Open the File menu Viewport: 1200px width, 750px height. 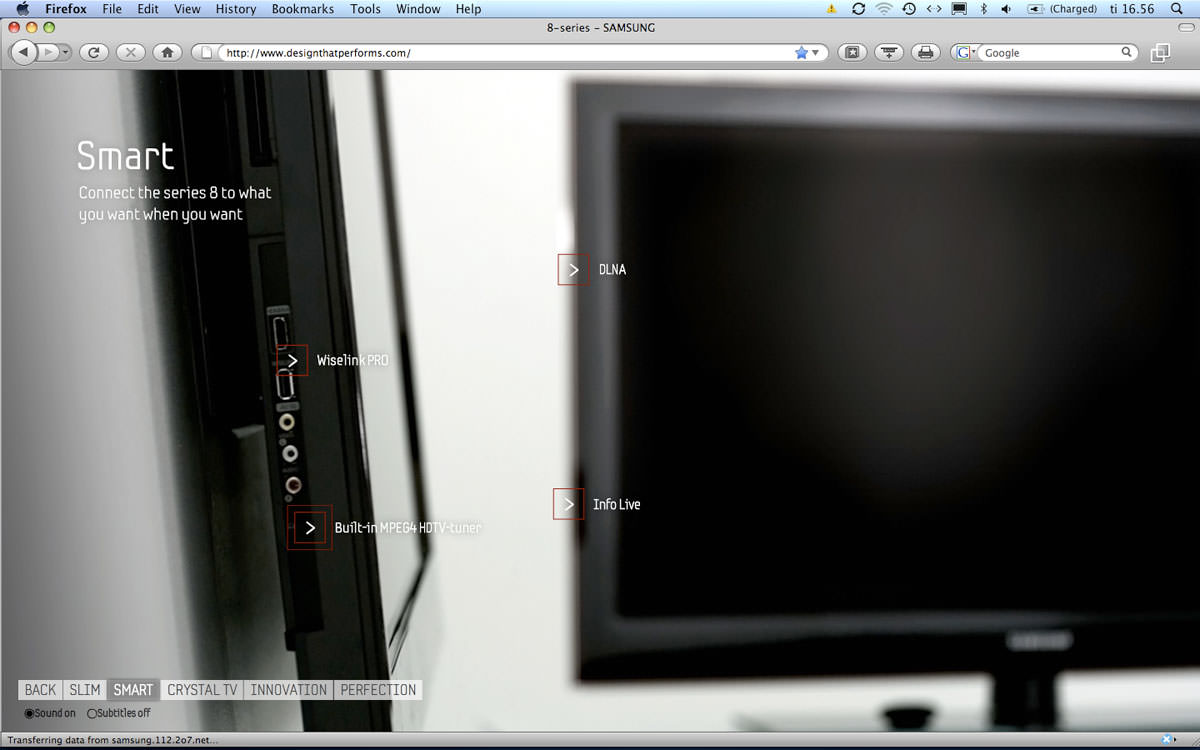(x=112, y=9)
